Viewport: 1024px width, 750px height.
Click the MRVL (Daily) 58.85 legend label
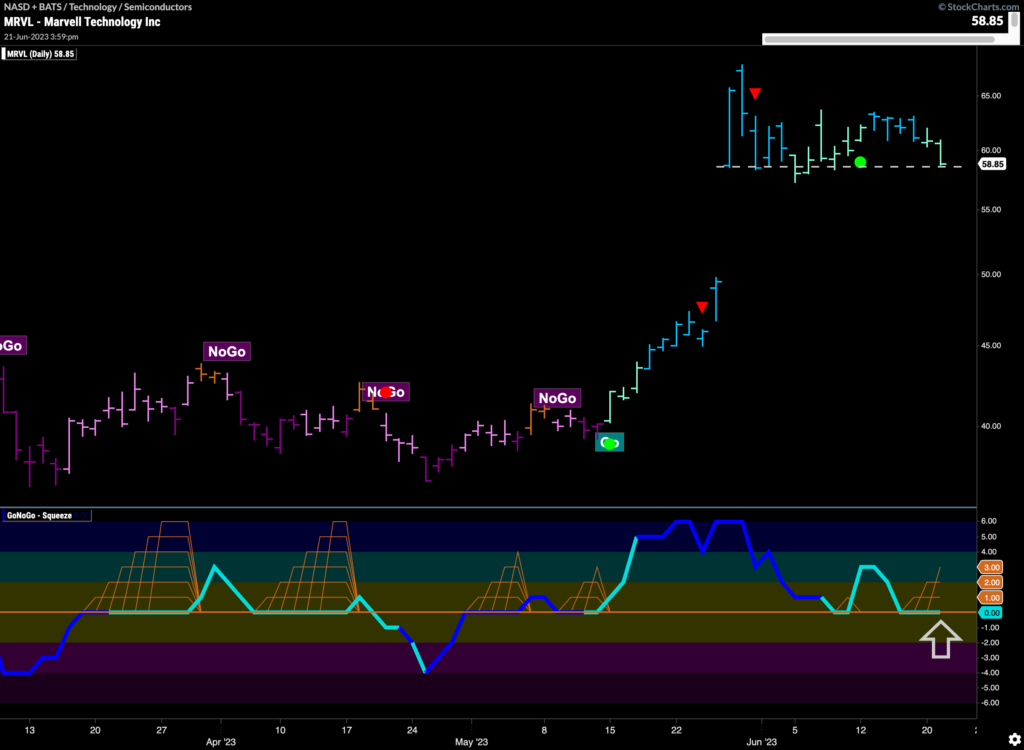pyautogui.click(x=41, y=54)
